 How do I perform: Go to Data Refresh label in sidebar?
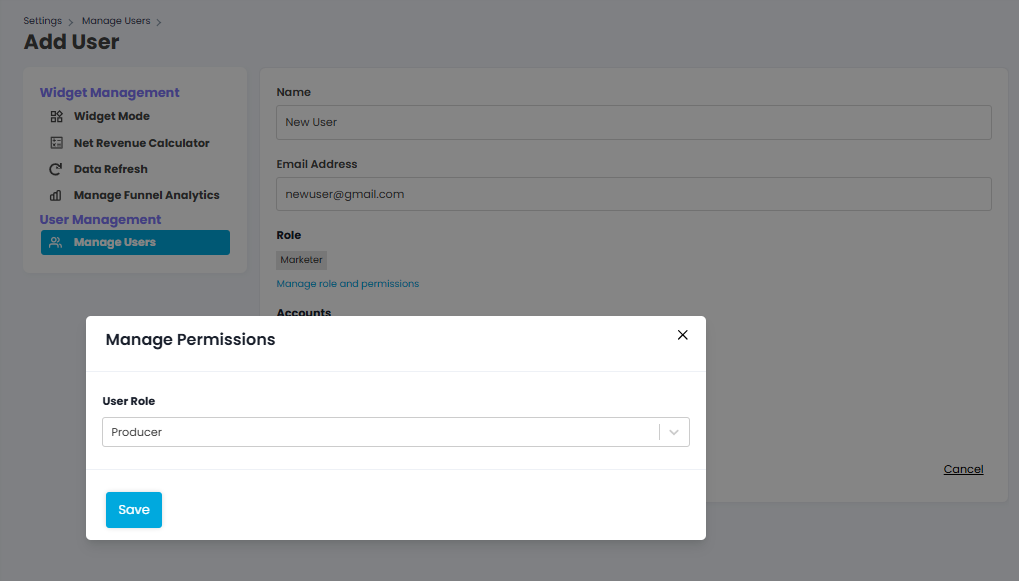[111, 169]
